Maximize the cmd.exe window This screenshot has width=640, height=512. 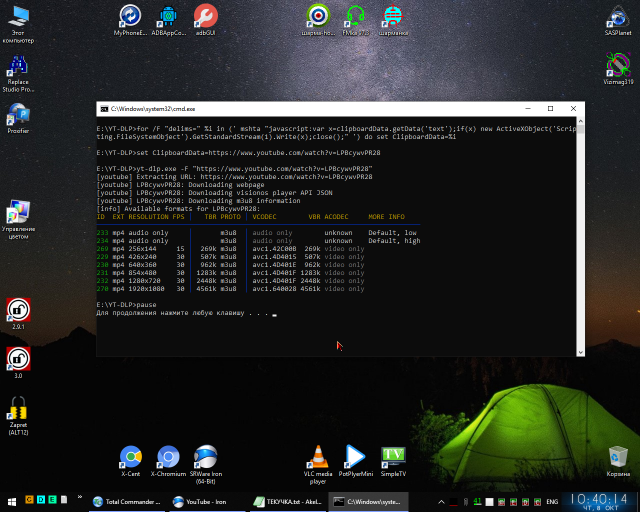(550, 109)
